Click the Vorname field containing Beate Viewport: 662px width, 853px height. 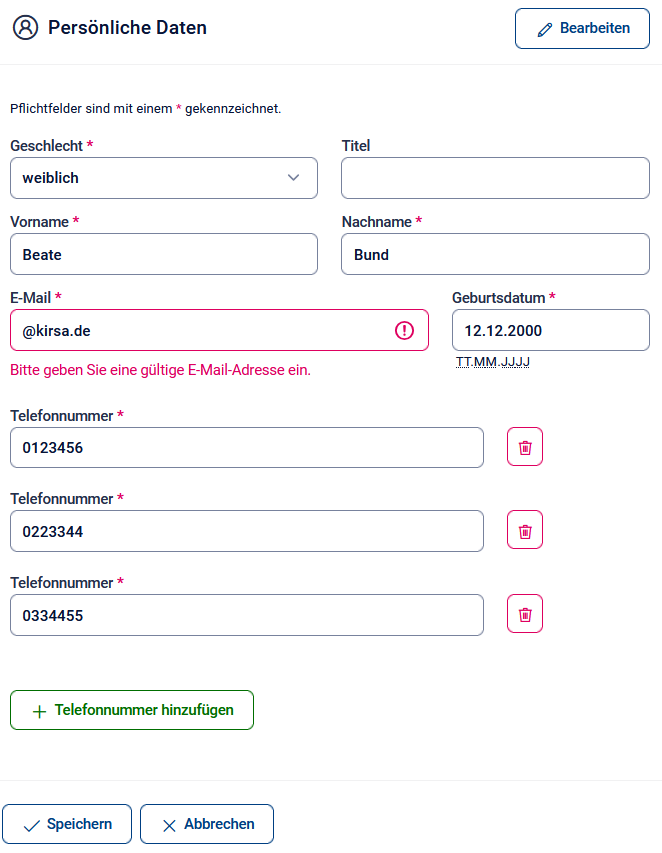coord(164,254)
